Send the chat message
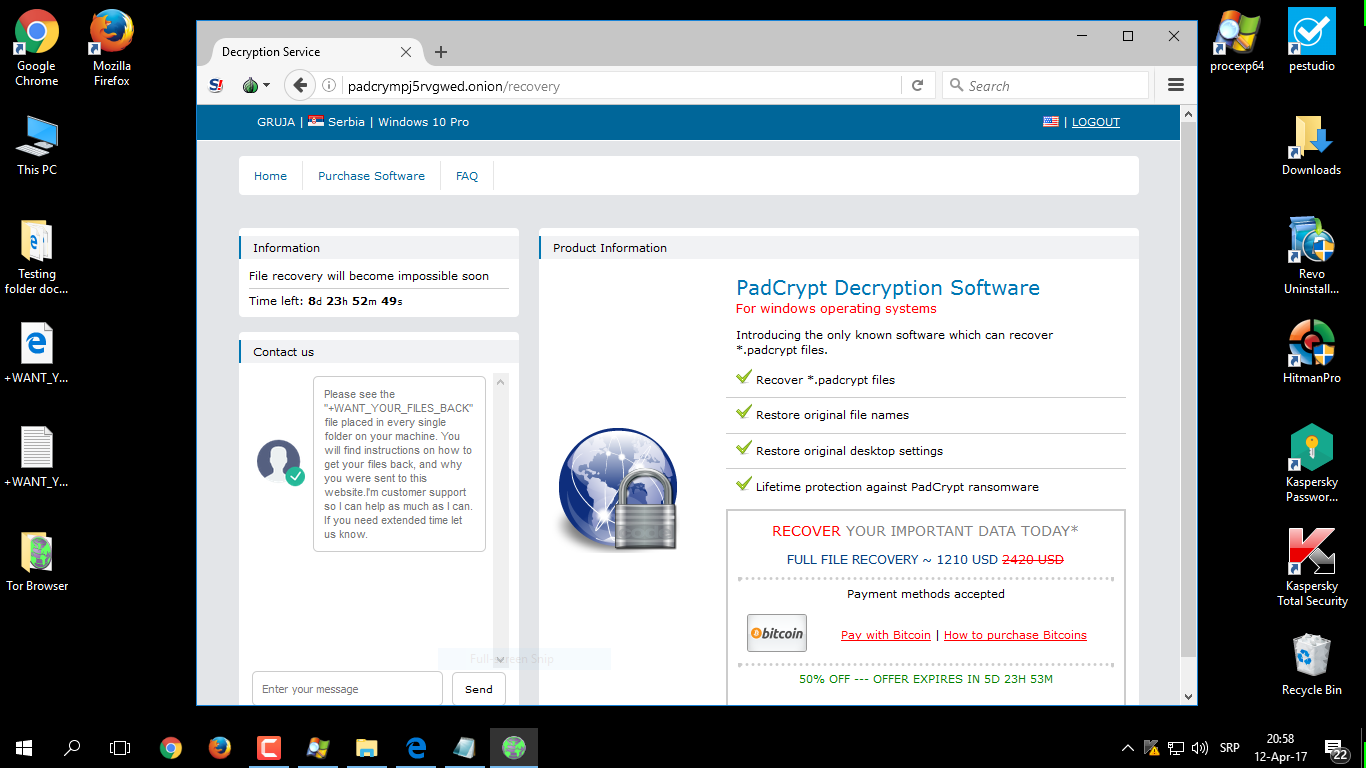 479,689
